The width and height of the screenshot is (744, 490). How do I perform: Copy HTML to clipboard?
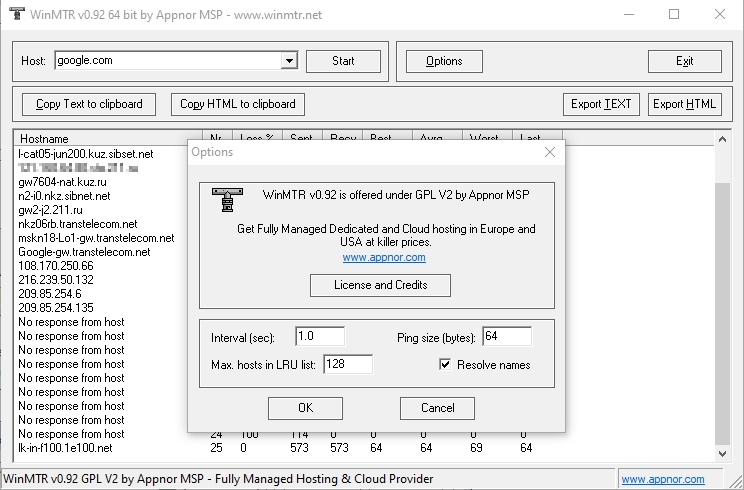tap(238, 104)
